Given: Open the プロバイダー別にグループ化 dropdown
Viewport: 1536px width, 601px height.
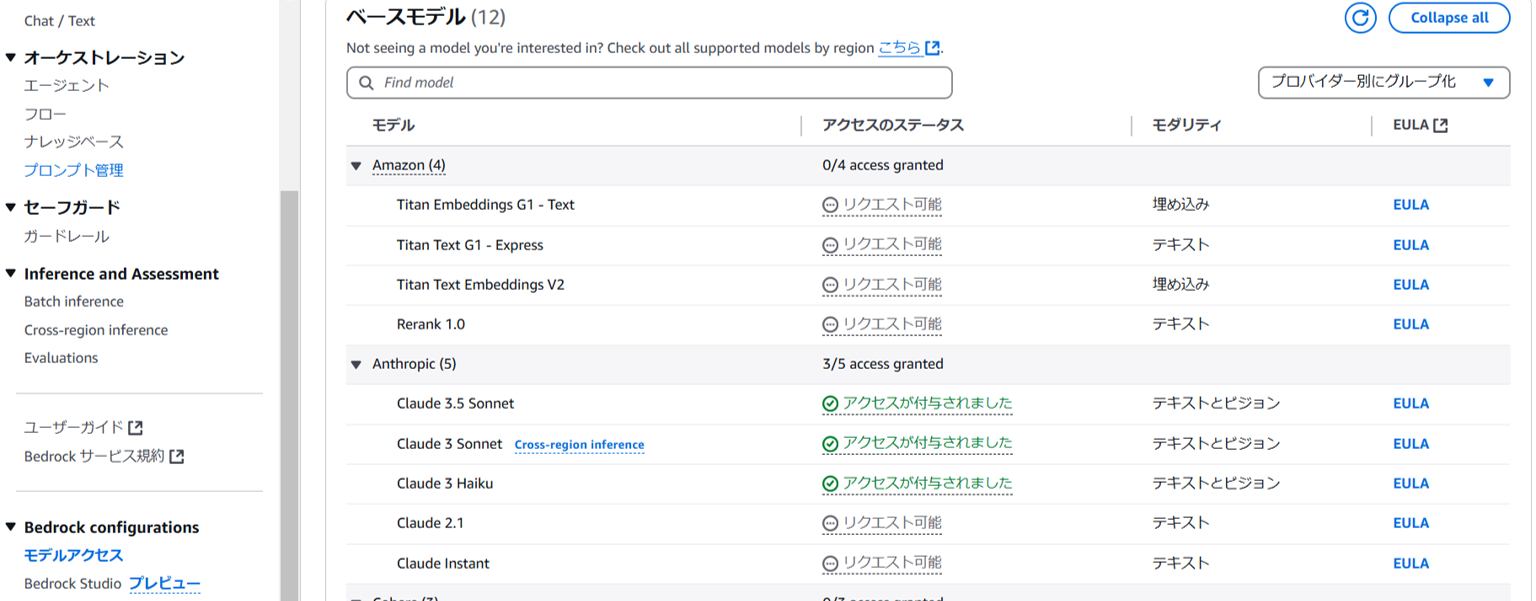Looking at the screenshot, I should click(1384, 82).
